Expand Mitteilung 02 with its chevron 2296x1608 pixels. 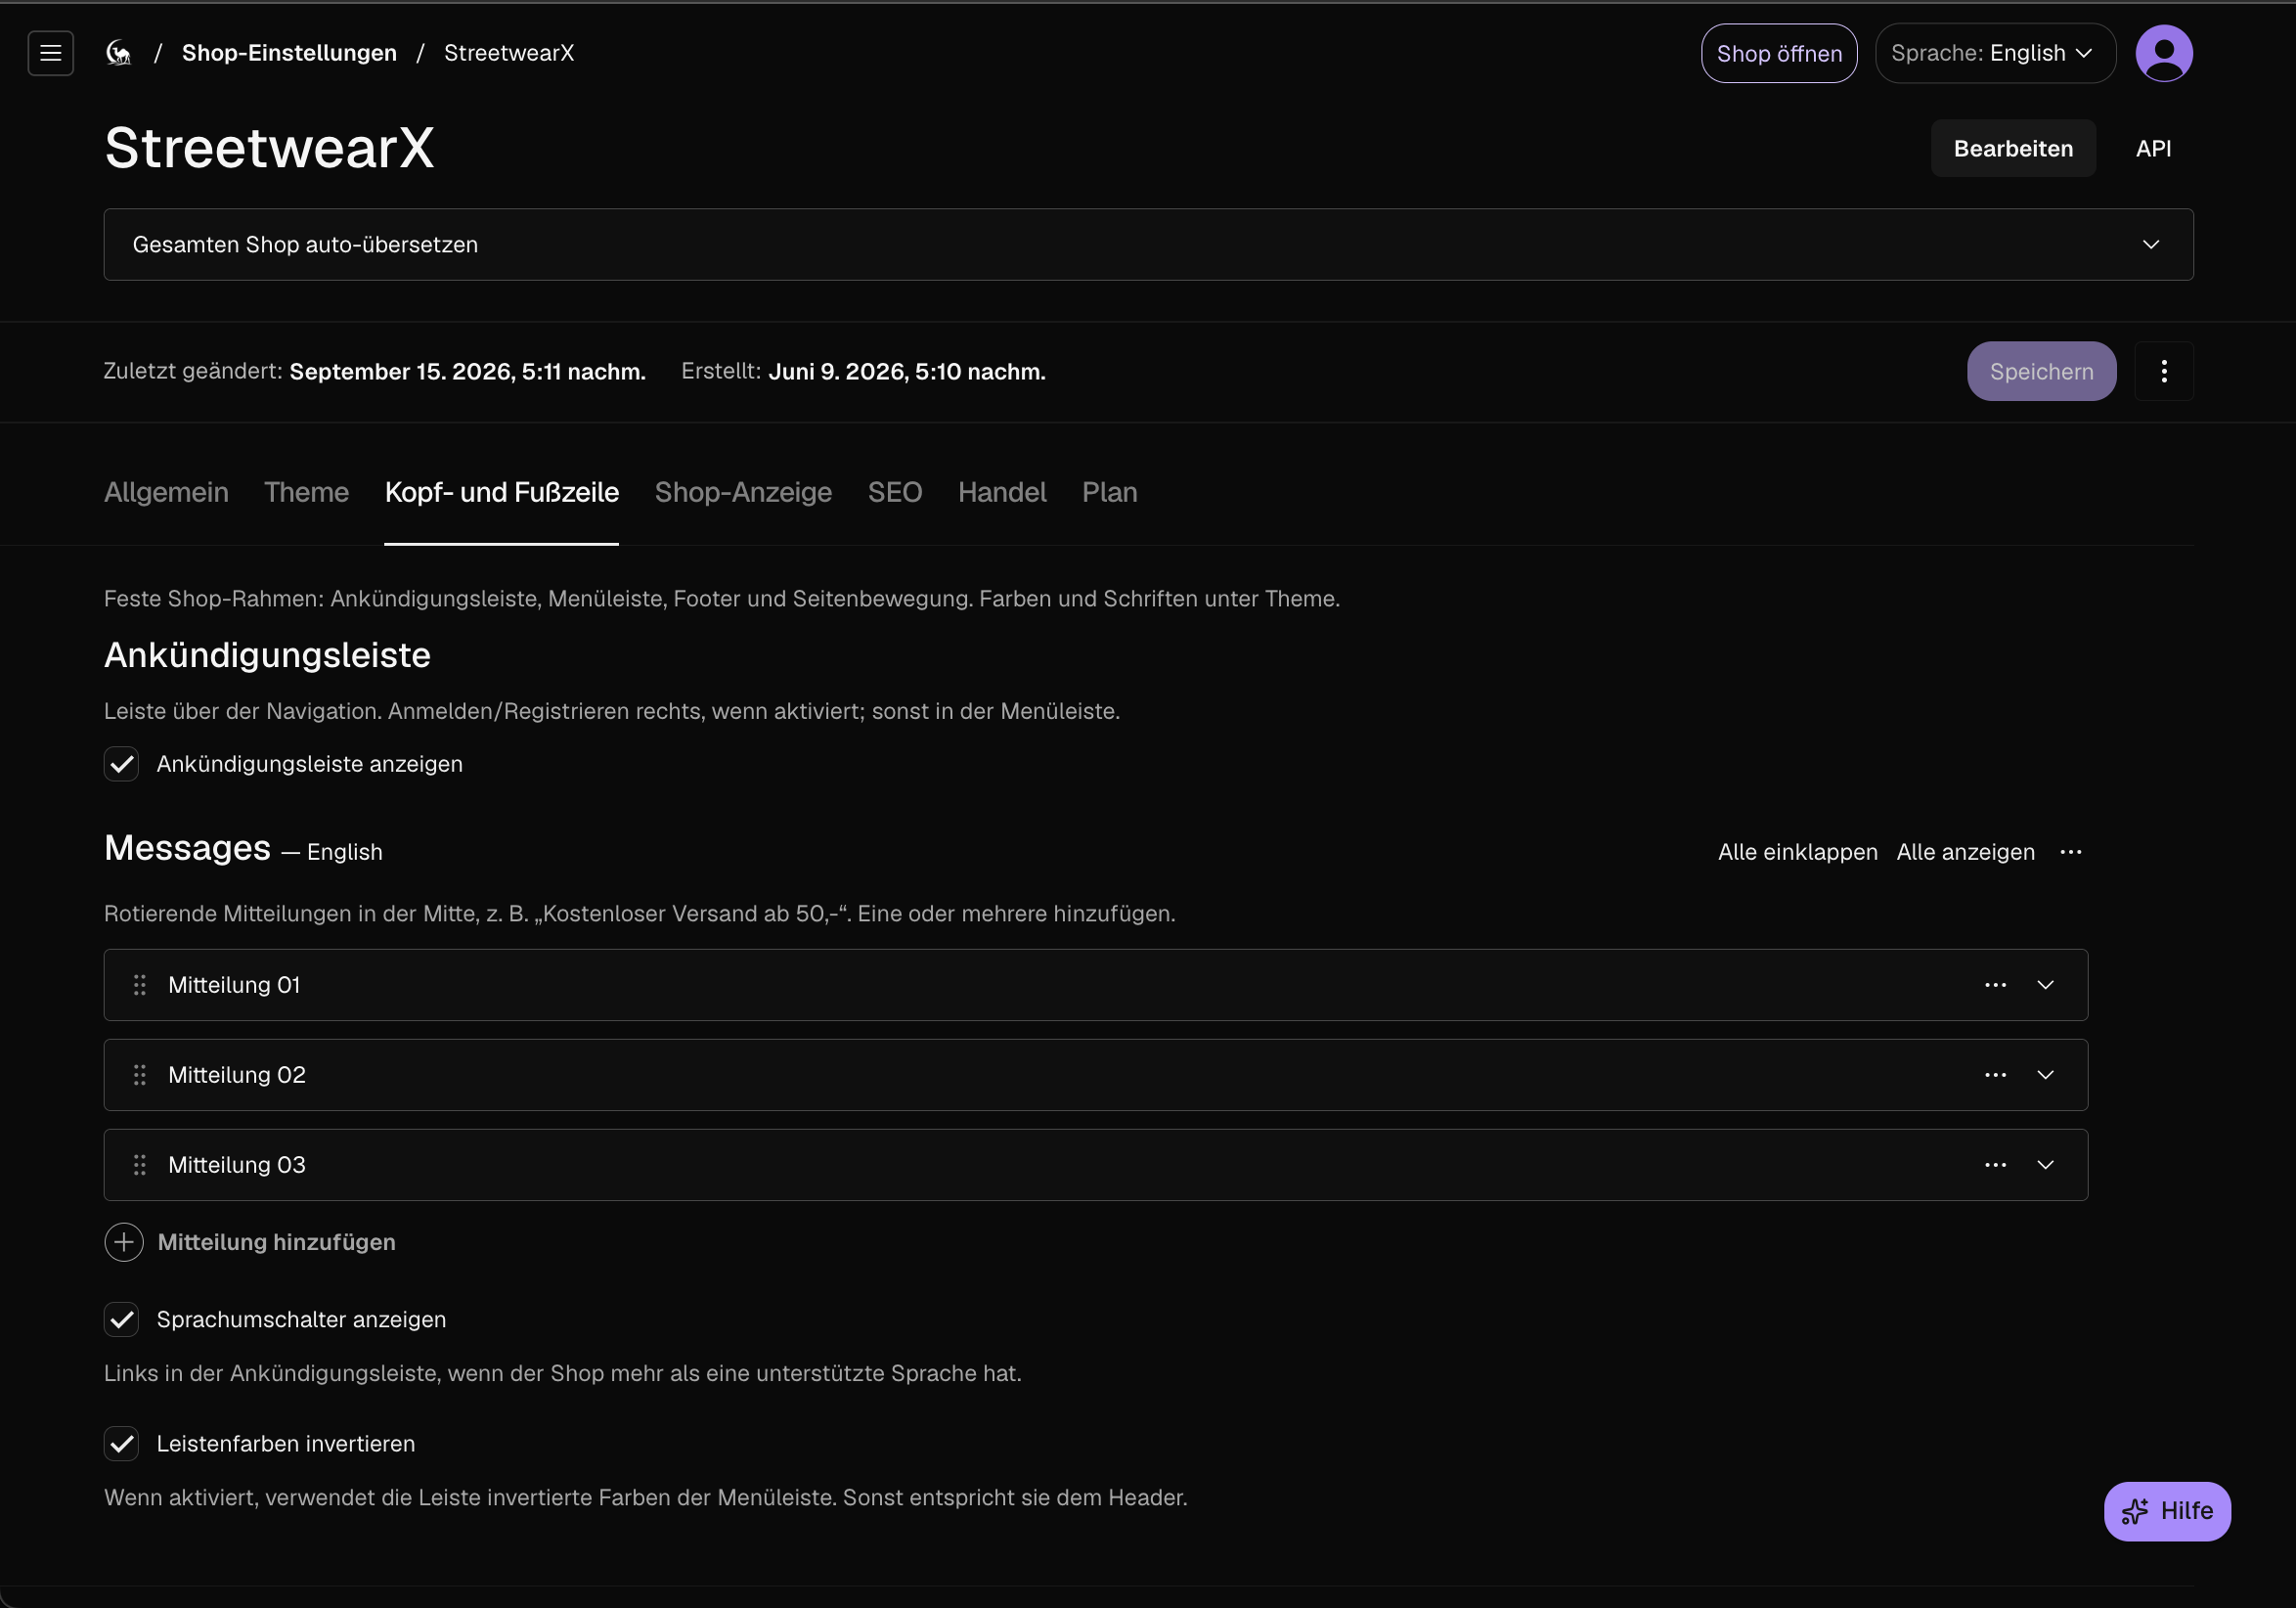point(2046,1075)
